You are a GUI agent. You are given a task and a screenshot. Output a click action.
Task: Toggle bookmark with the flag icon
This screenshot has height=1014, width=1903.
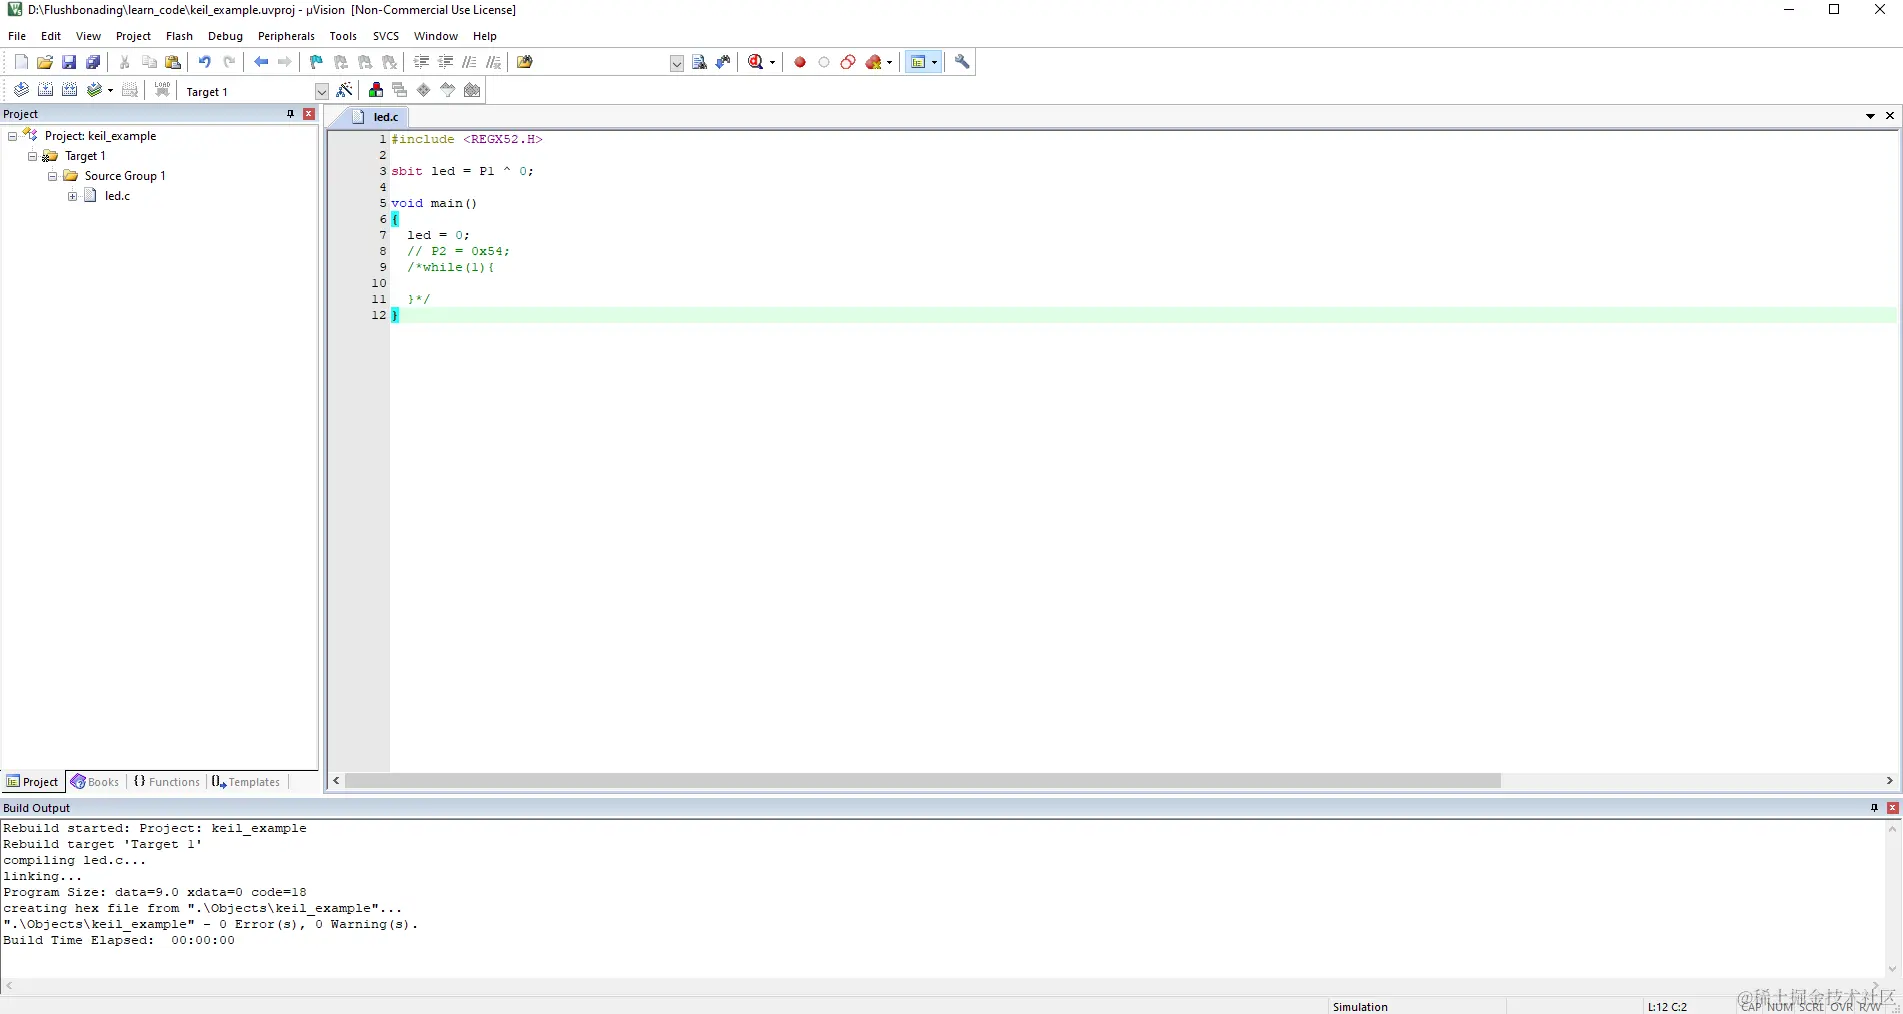316,62
